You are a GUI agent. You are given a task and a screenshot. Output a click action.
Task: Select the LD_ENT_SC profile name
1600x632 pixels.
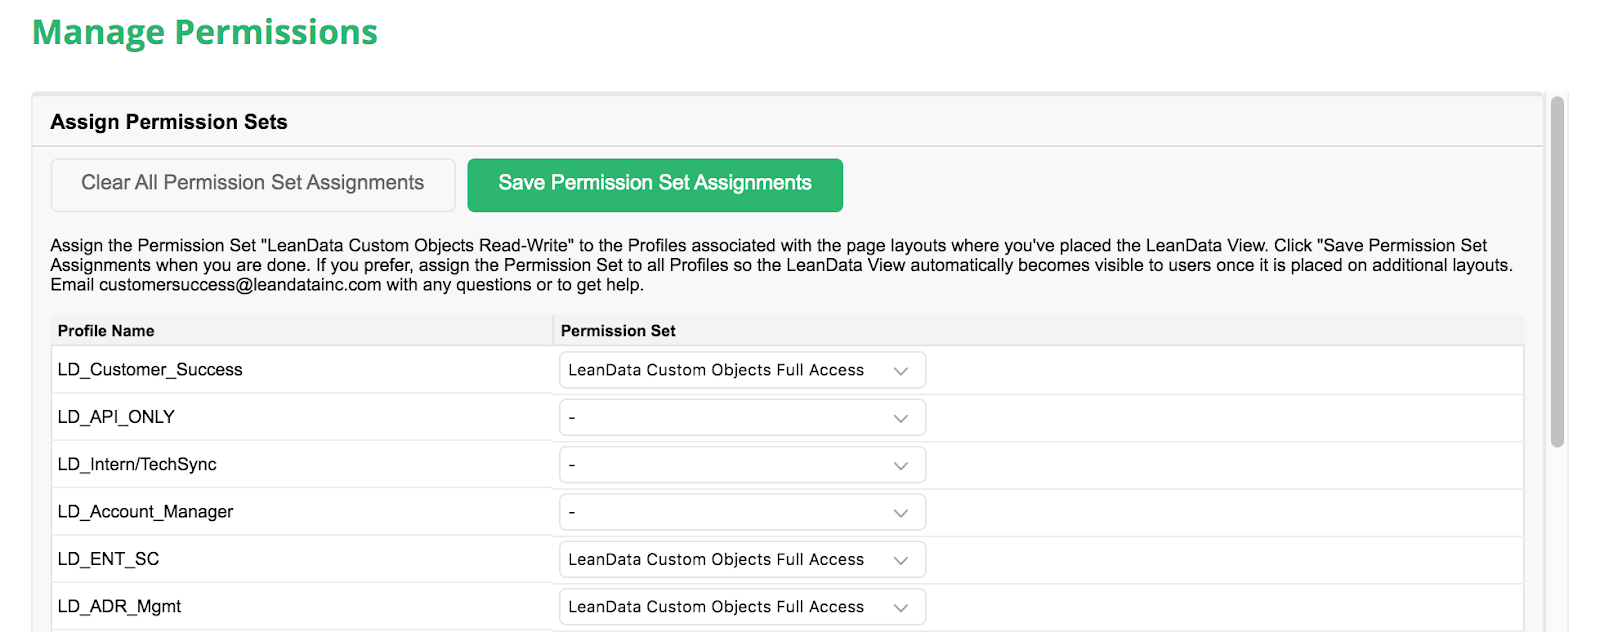point(108,559)
